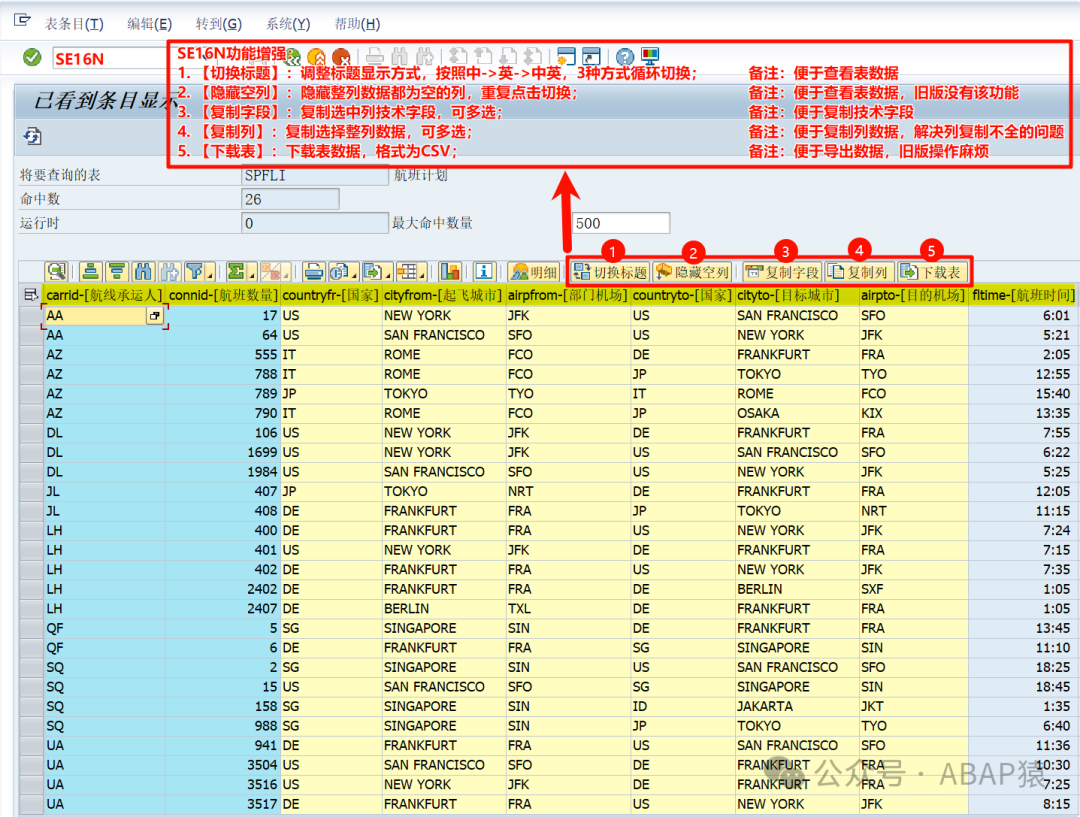Click the KIX airport cell
1080x817 pixels.
click(913, 413)
